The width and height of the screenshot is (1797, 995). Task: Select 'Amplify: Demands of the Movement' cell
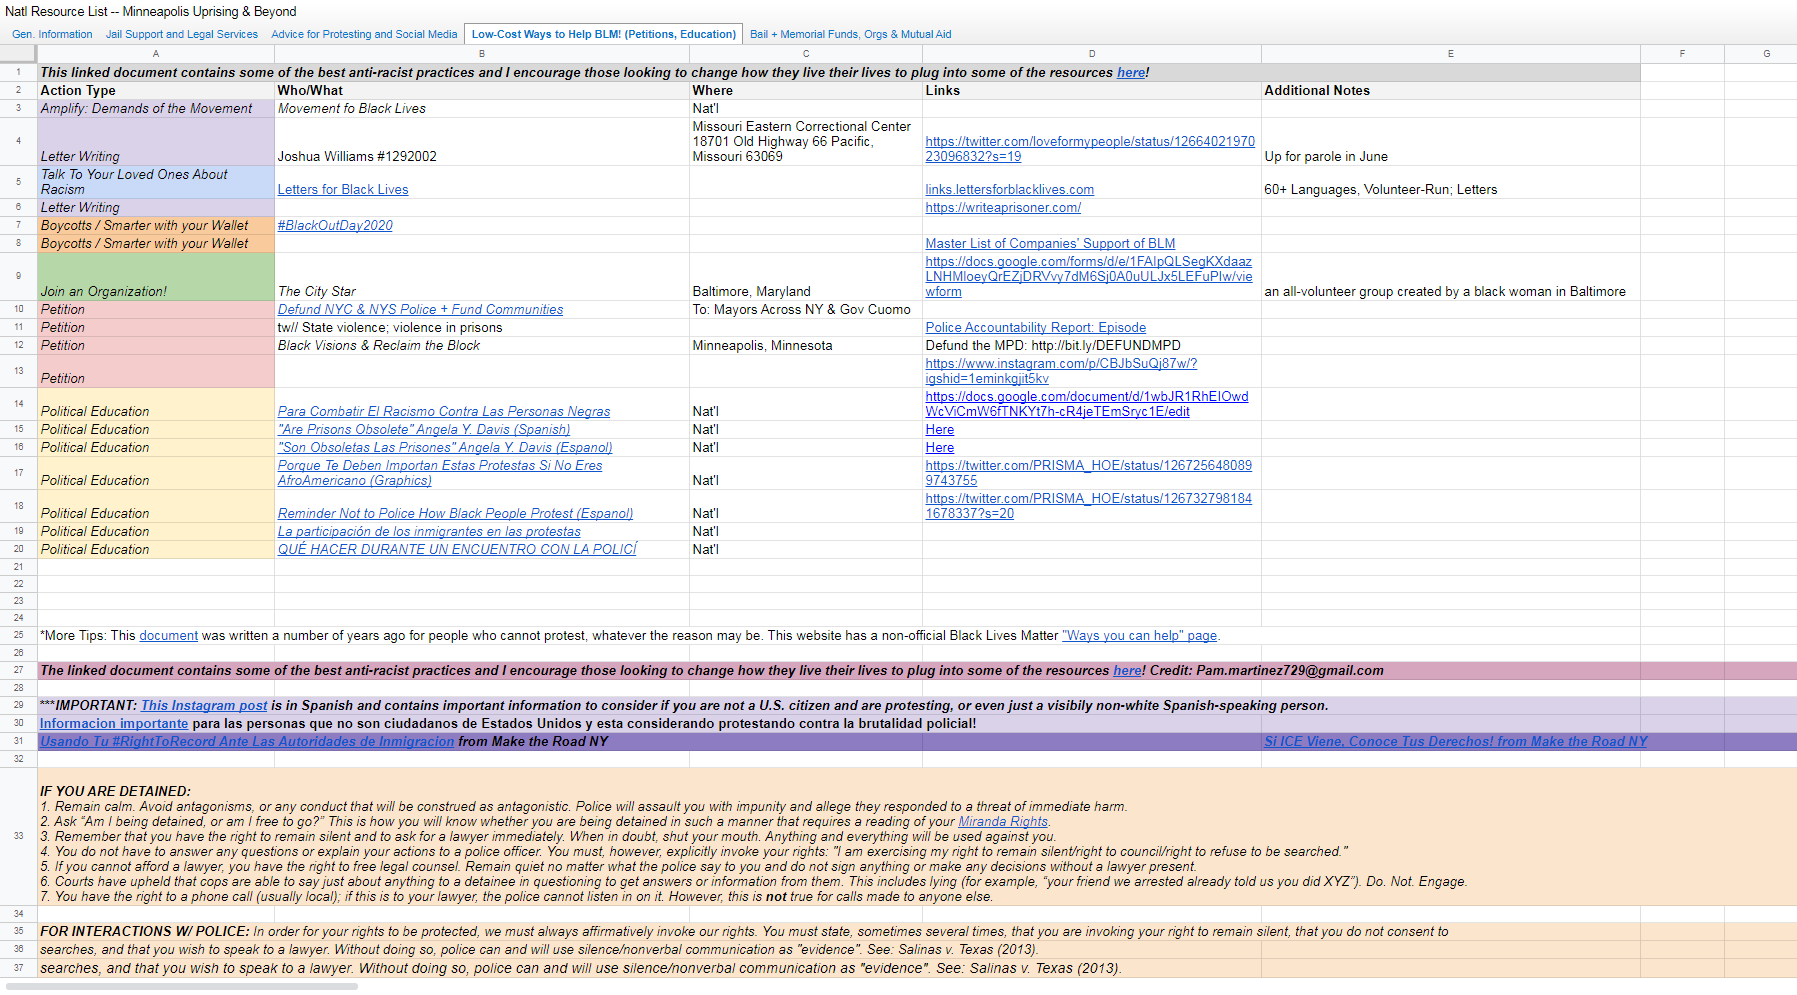pyautogui.click(x=156, y=109)
